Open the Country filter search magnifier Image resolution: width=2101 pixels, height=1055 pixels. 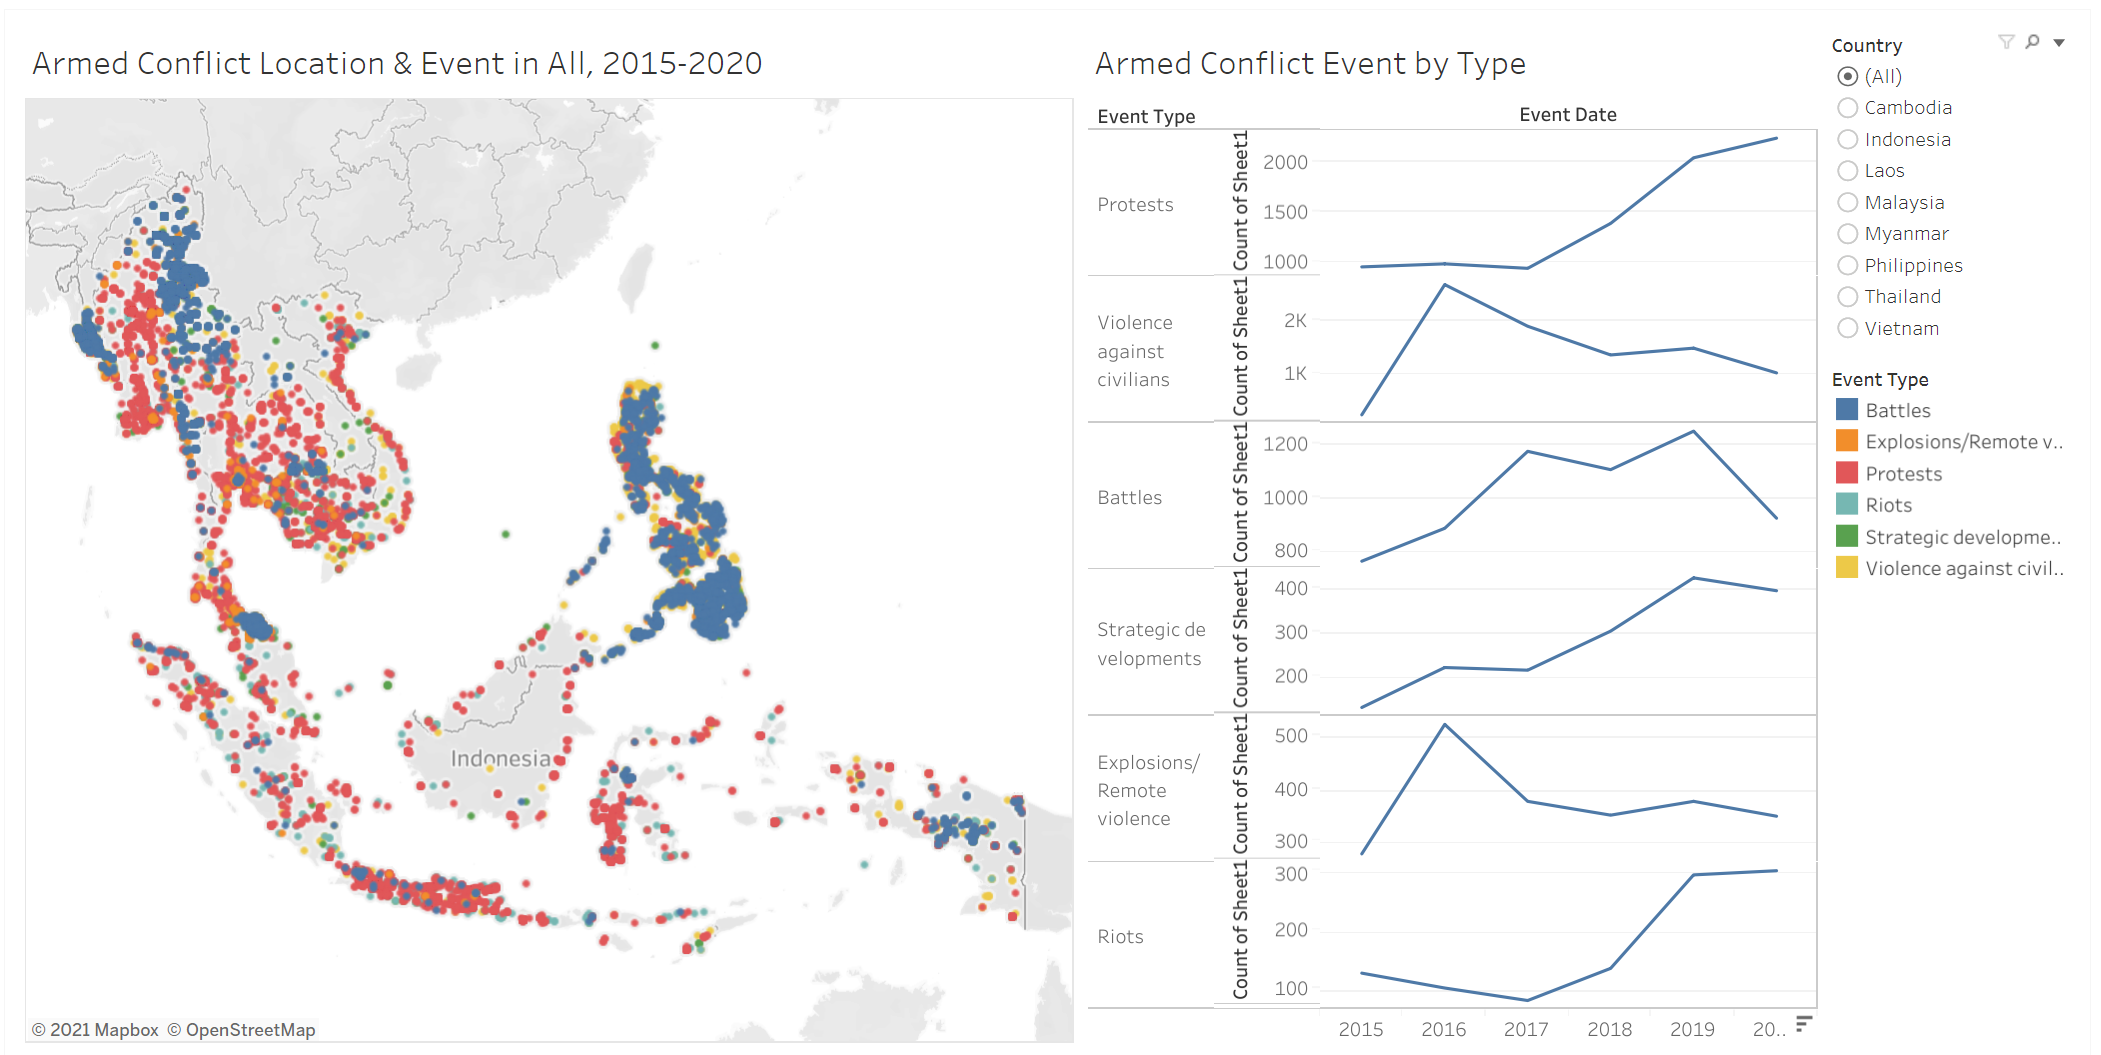click(x=2032, y=42)
